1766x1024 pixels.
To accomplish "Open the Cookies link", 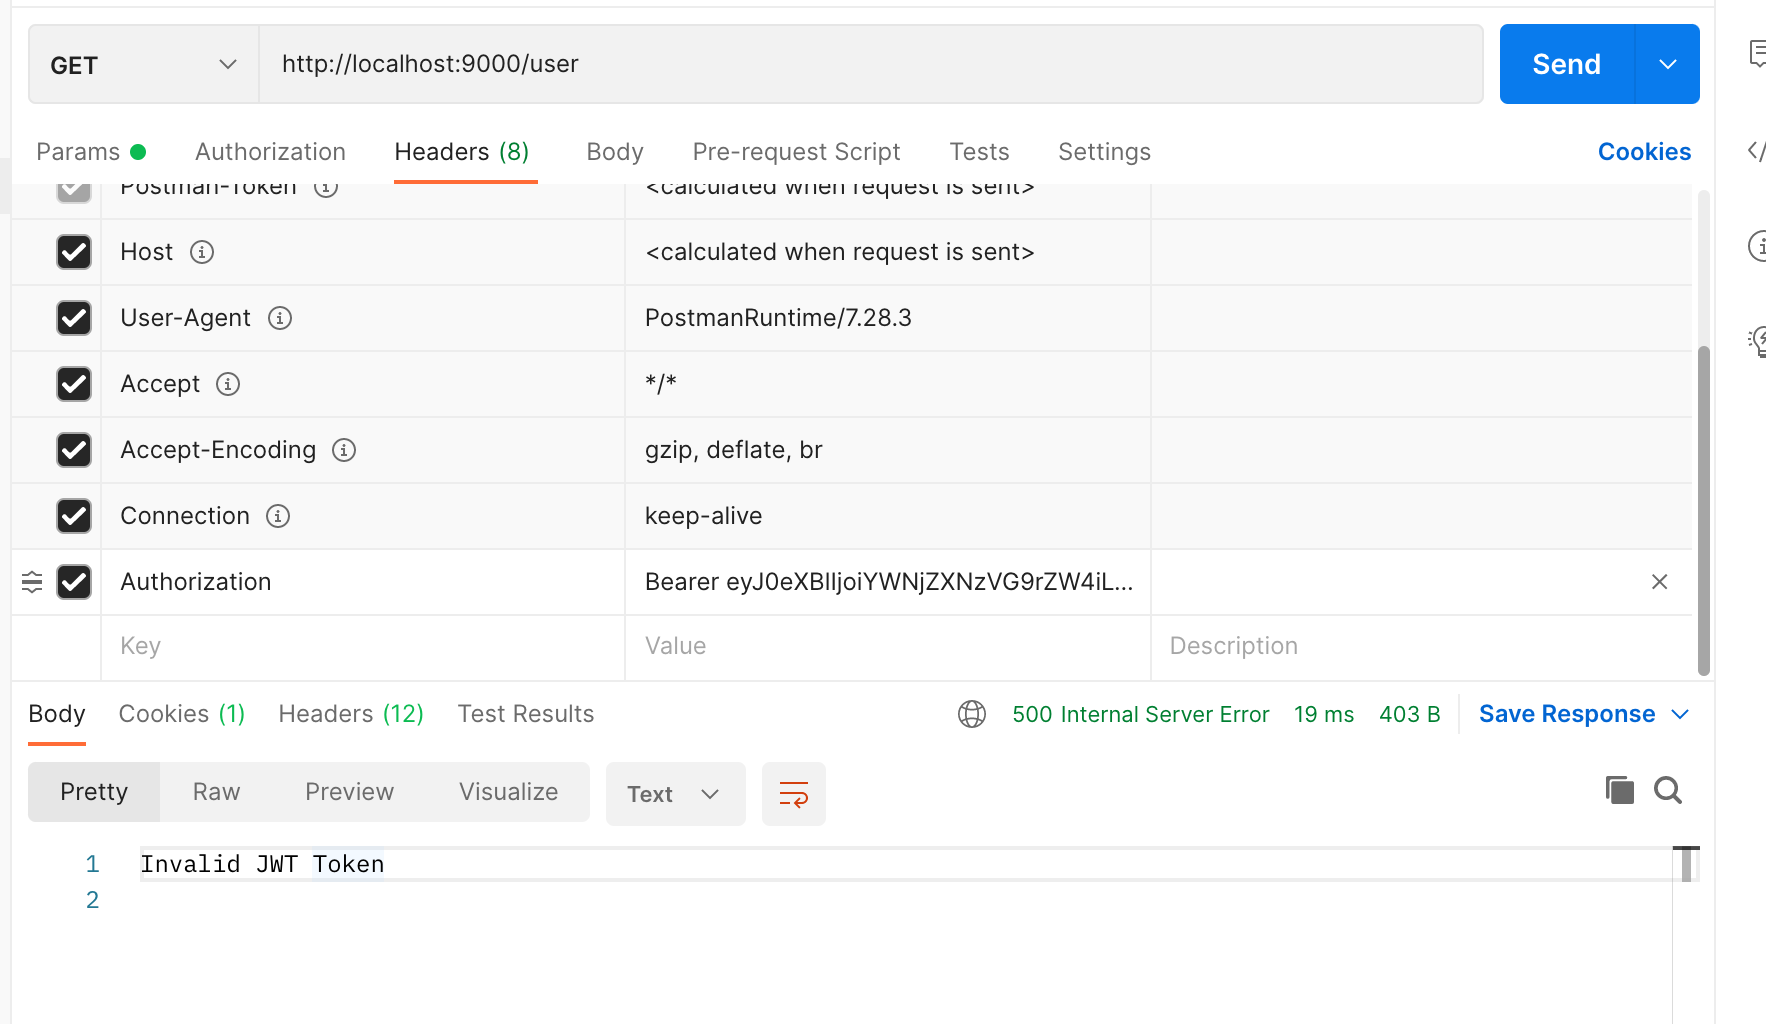I will 1644,152.
